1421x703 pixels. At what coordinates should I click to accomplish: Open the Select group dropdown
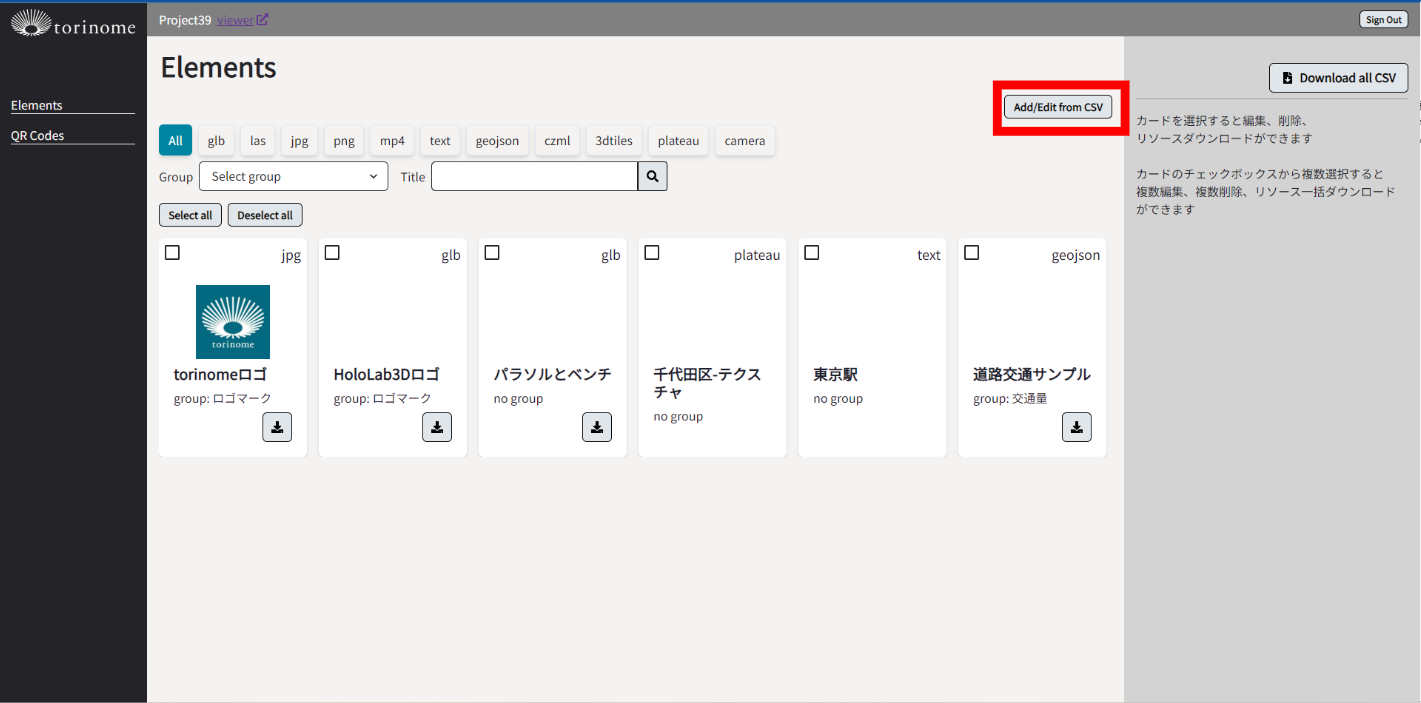(x=293, y=176)
